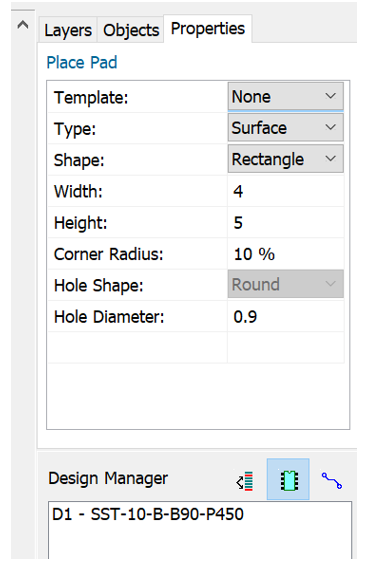The height and width of the screenshot is (573, 367).
Task: Select the nets icon in Design Manager
Action: pos(332,480)
